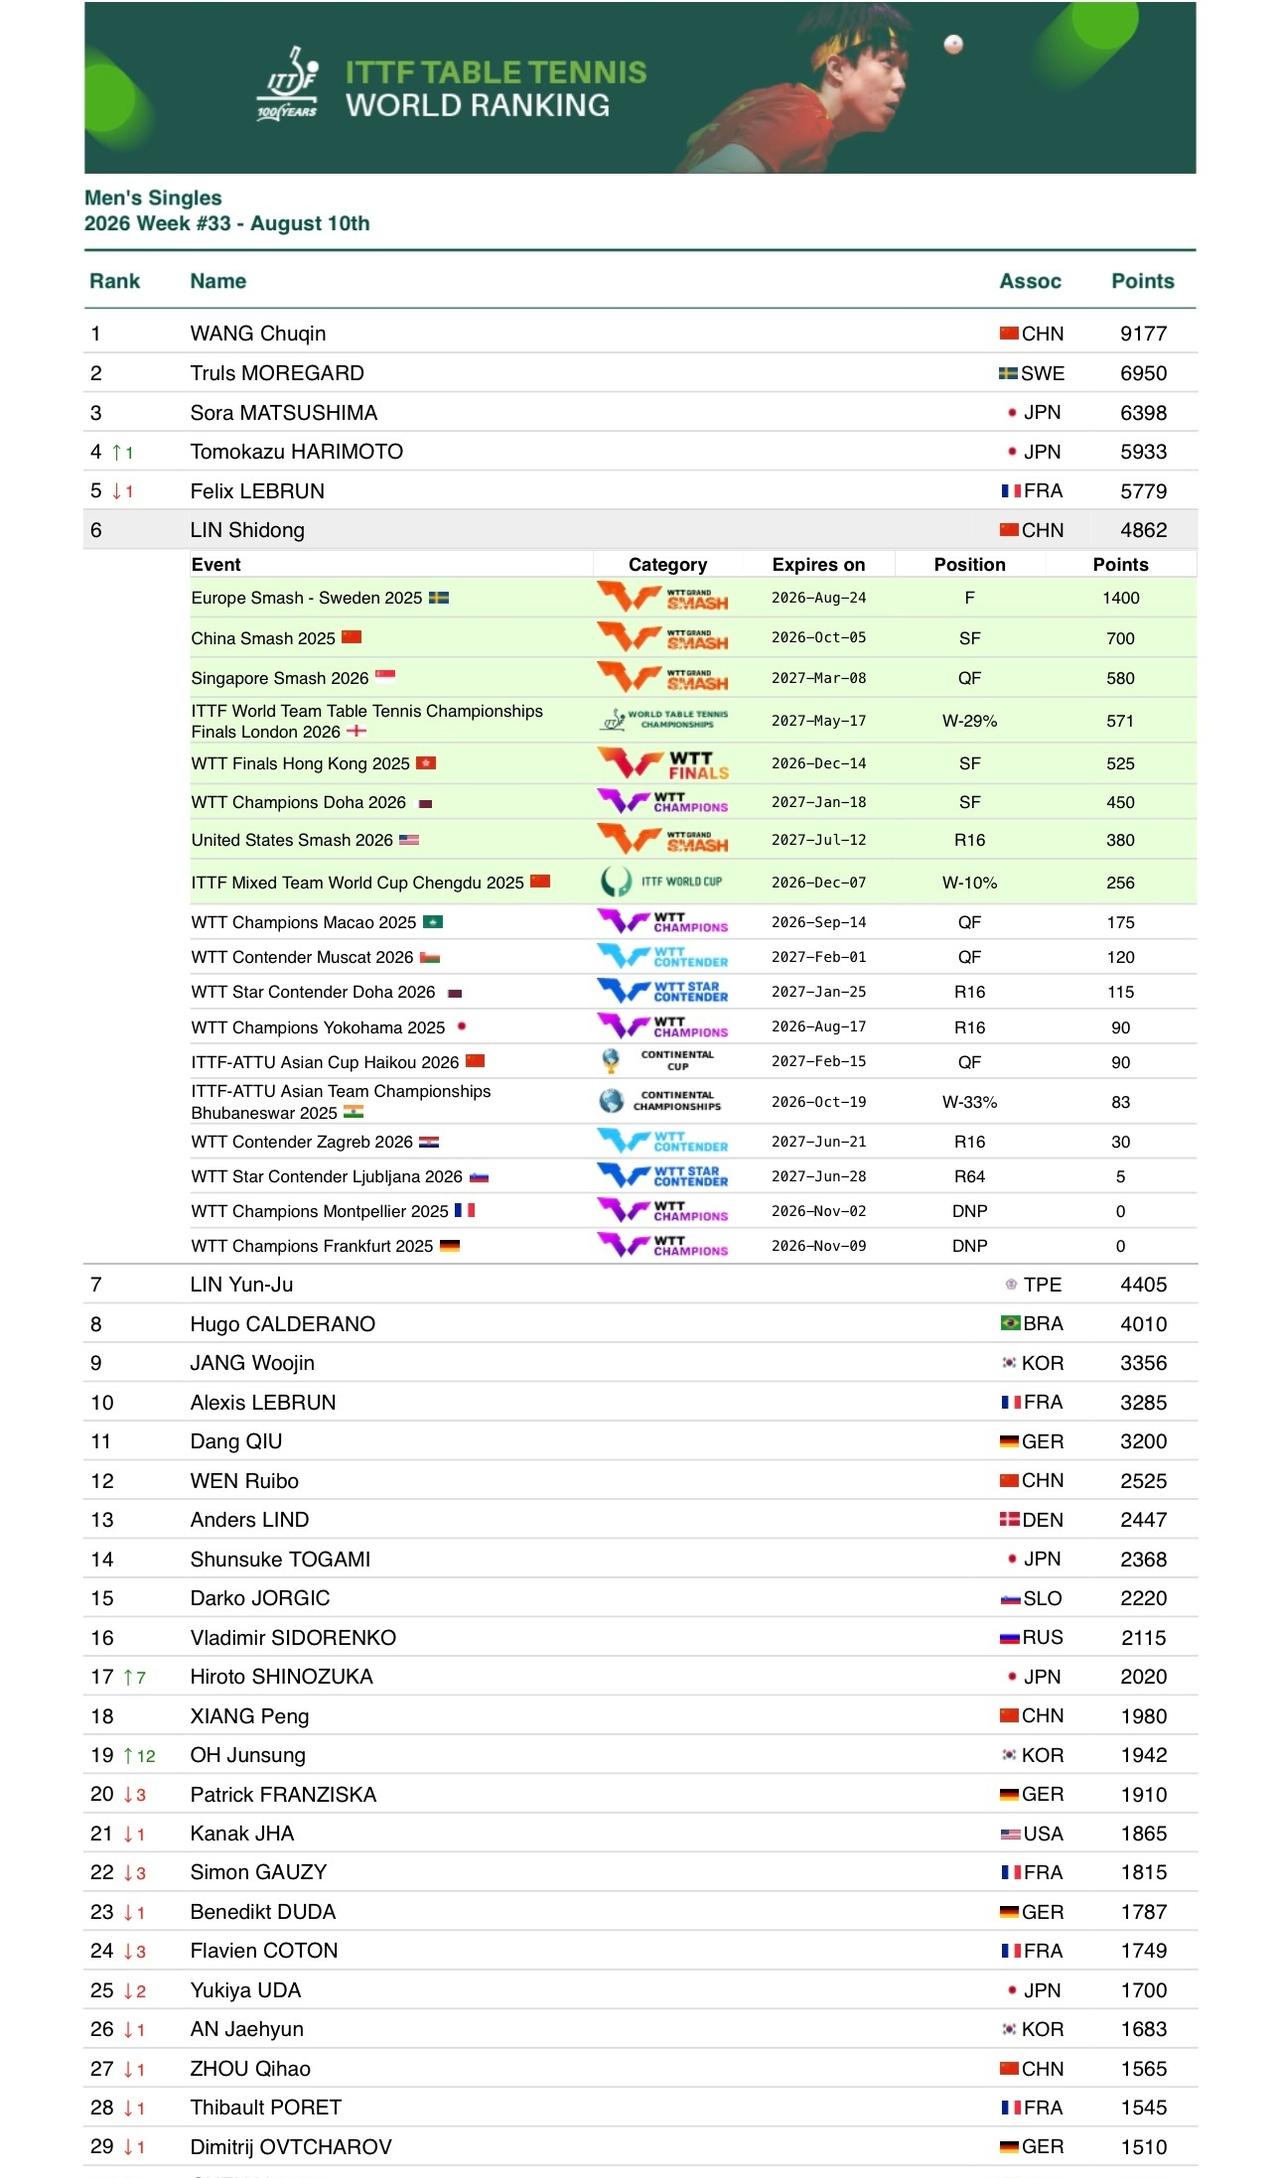Screen dimensions: 1280x2178
Task: Click the WTT Champions logo for Doha 2026
Action: point(662,801)
